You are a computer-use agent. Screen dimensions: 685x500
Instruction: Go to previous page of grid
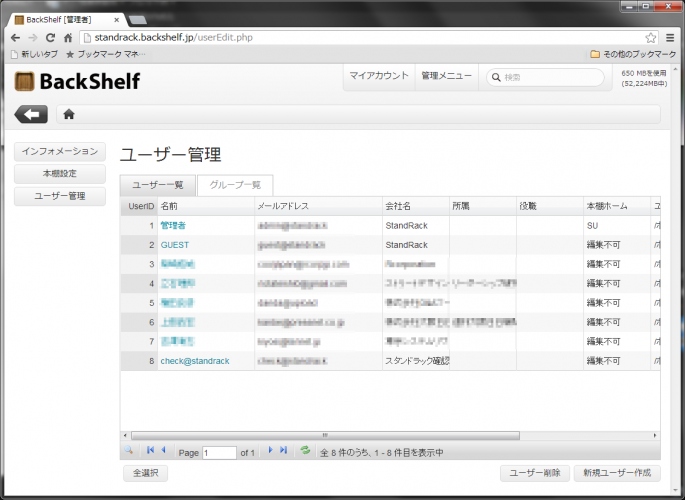click(x=163, y=450)
